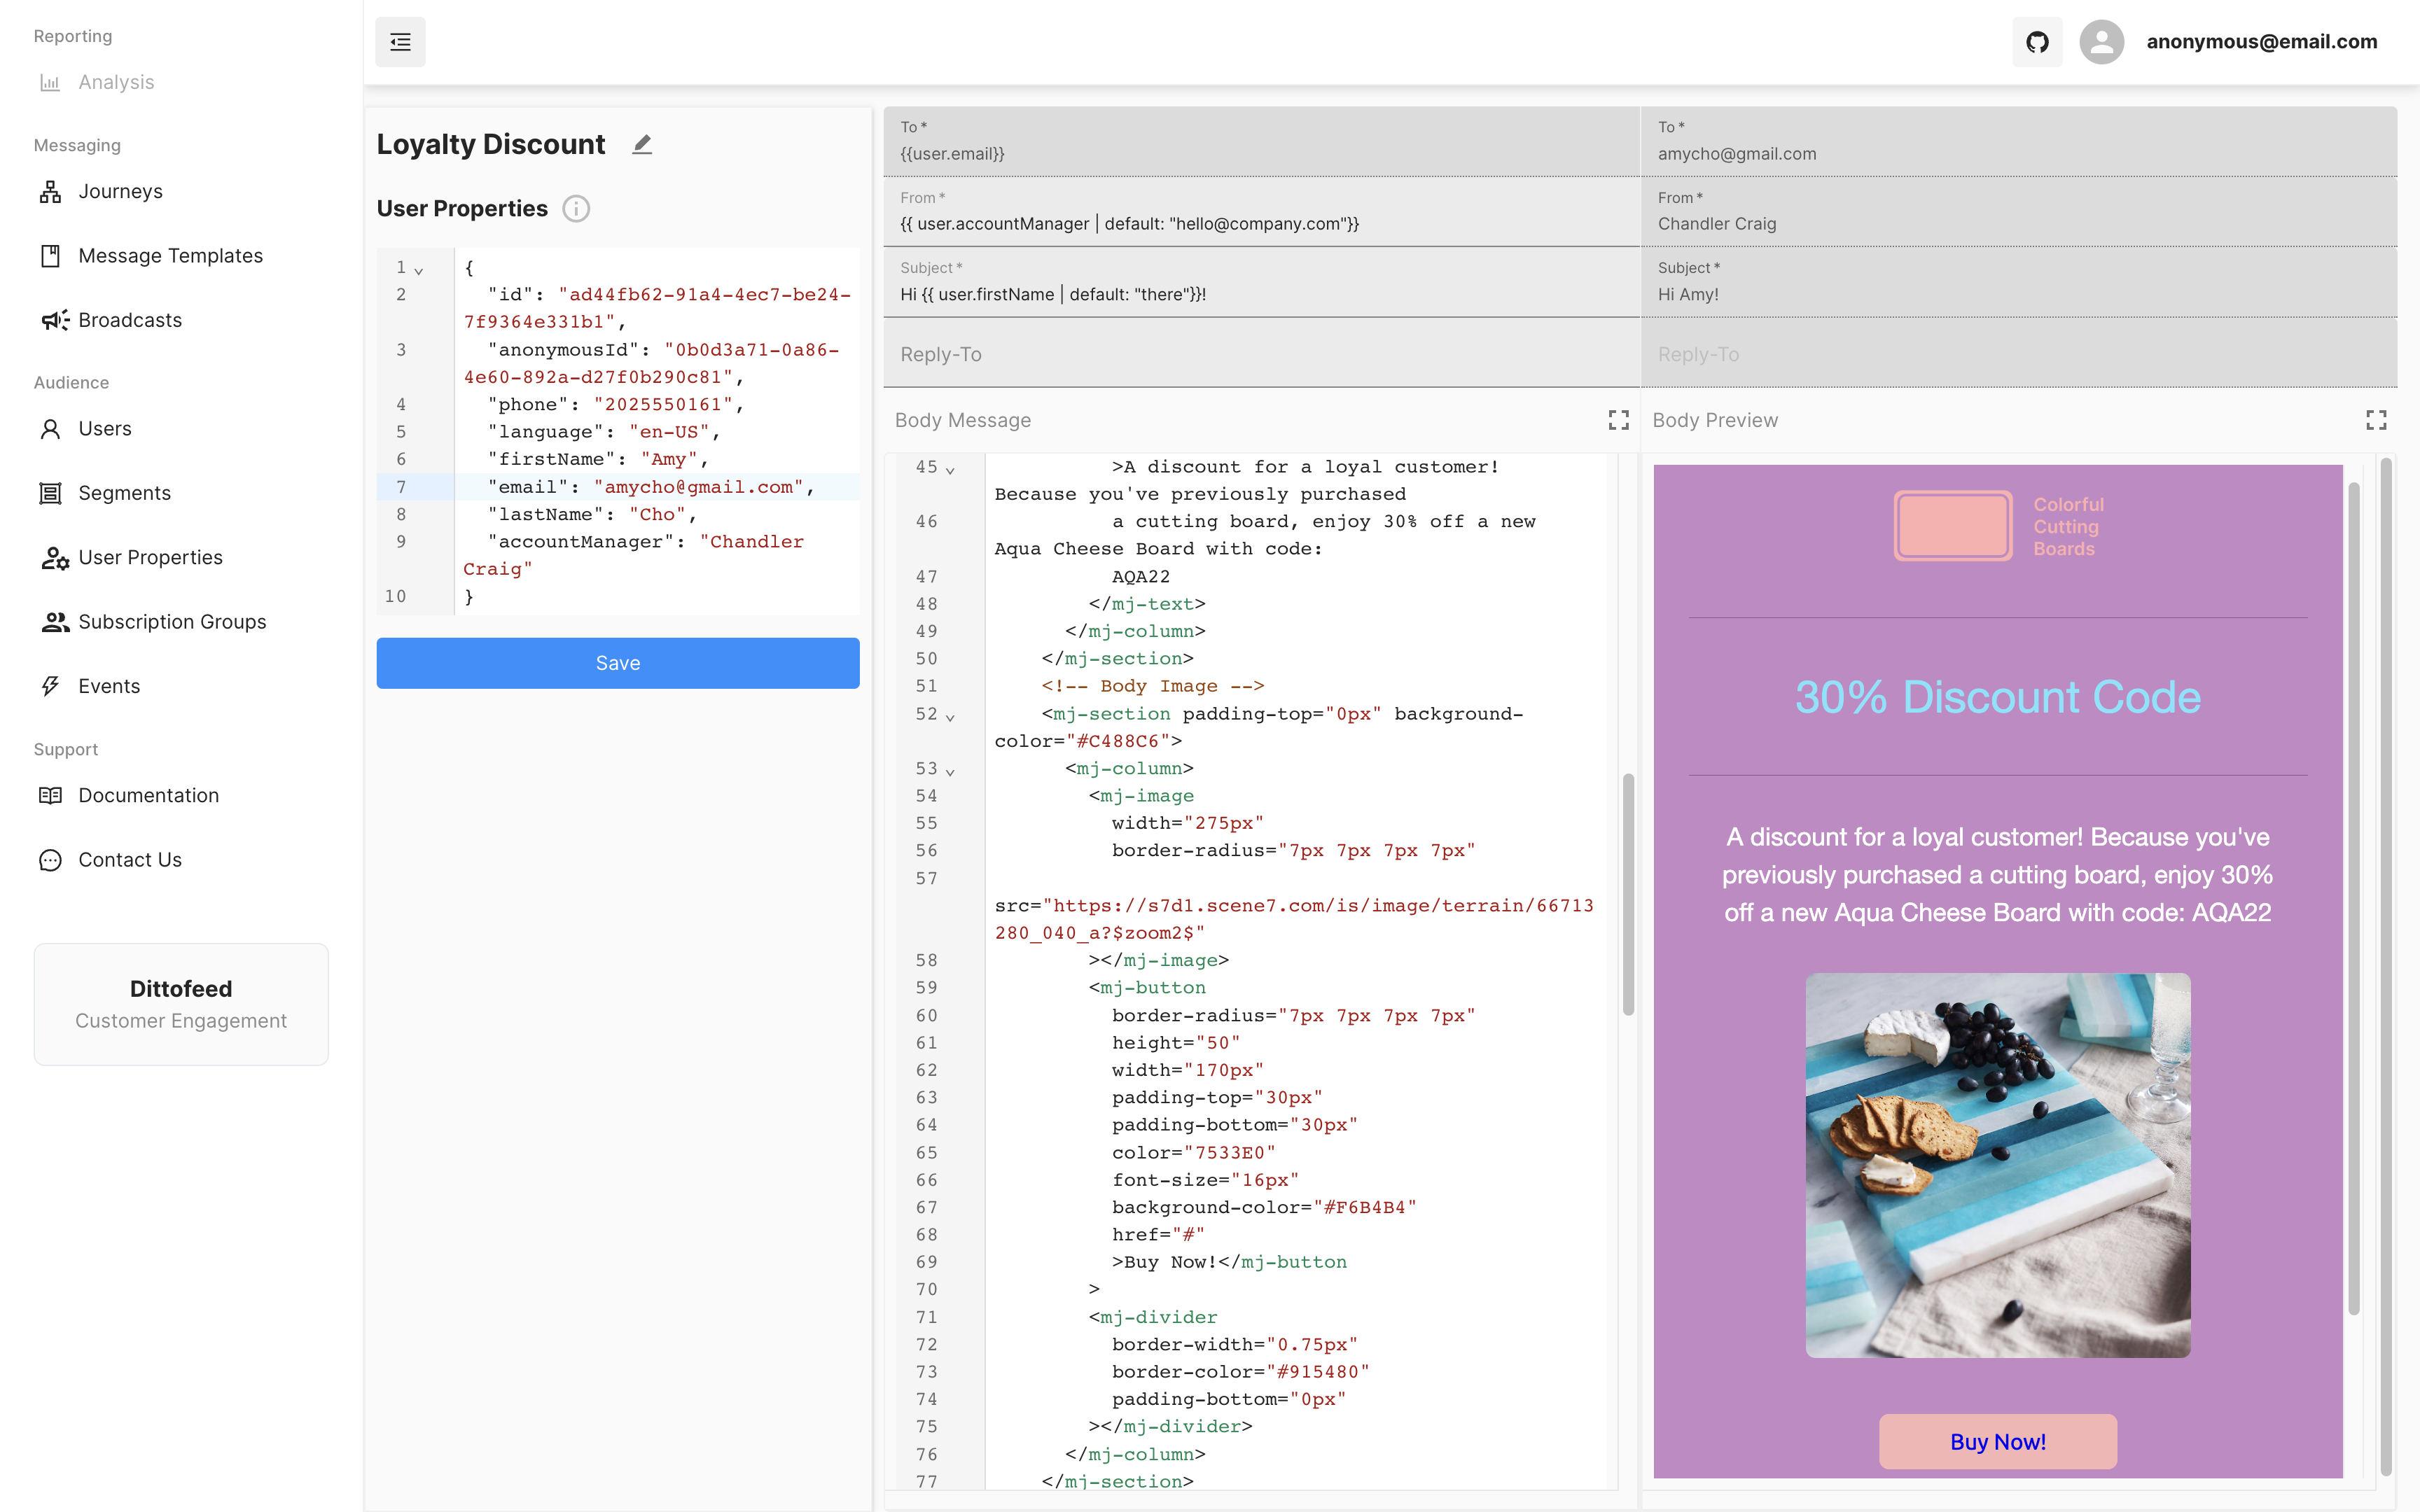Collapse the sidebar with the menu toggle icon
The image size is (2420, 1512).
coord(400,42)
